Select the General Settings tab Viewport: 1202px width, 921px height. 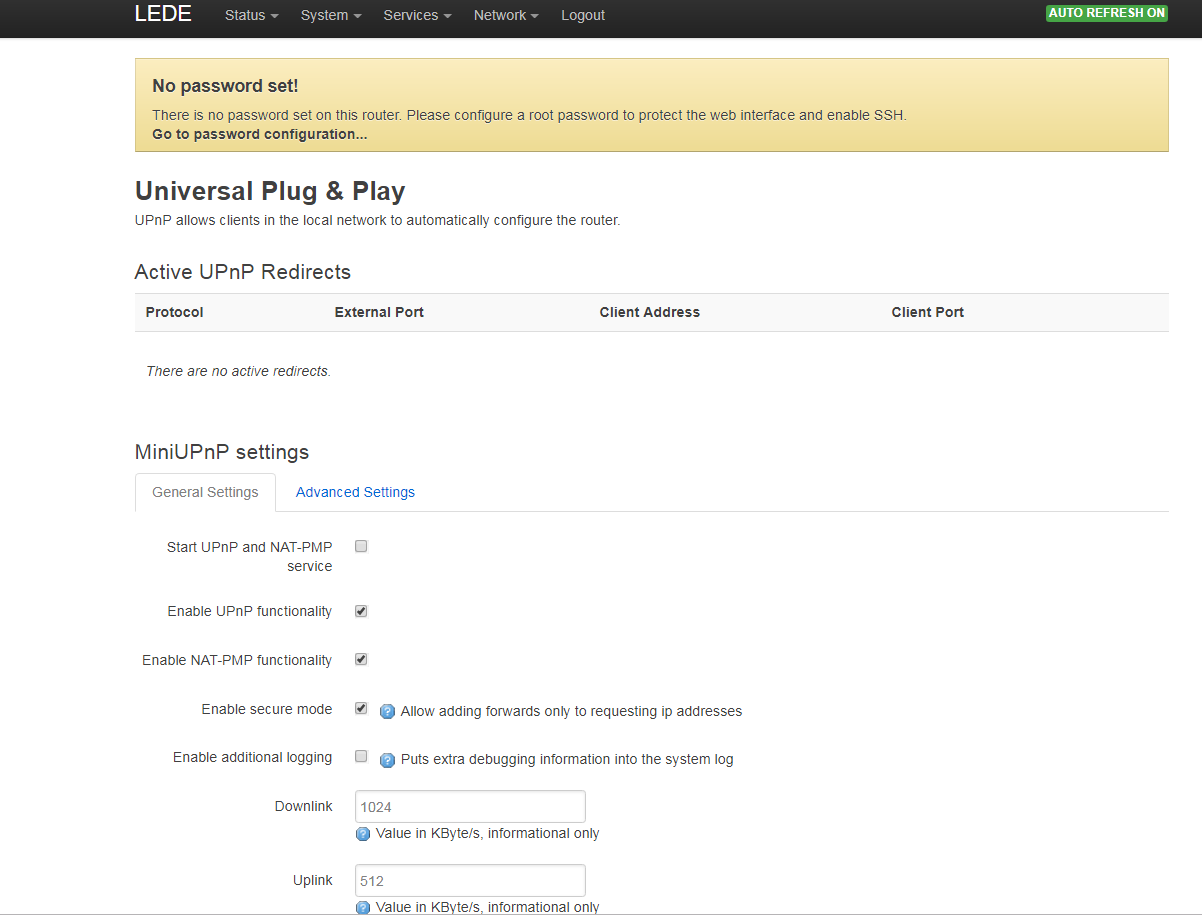click(x=205, y=492)
